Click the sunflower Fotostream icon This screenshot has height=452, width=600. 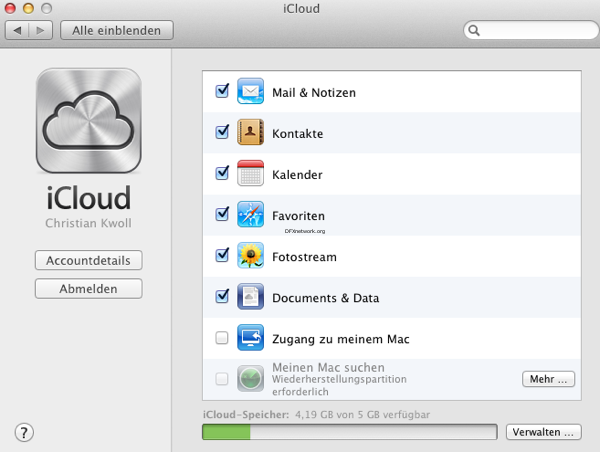(250, 255)
